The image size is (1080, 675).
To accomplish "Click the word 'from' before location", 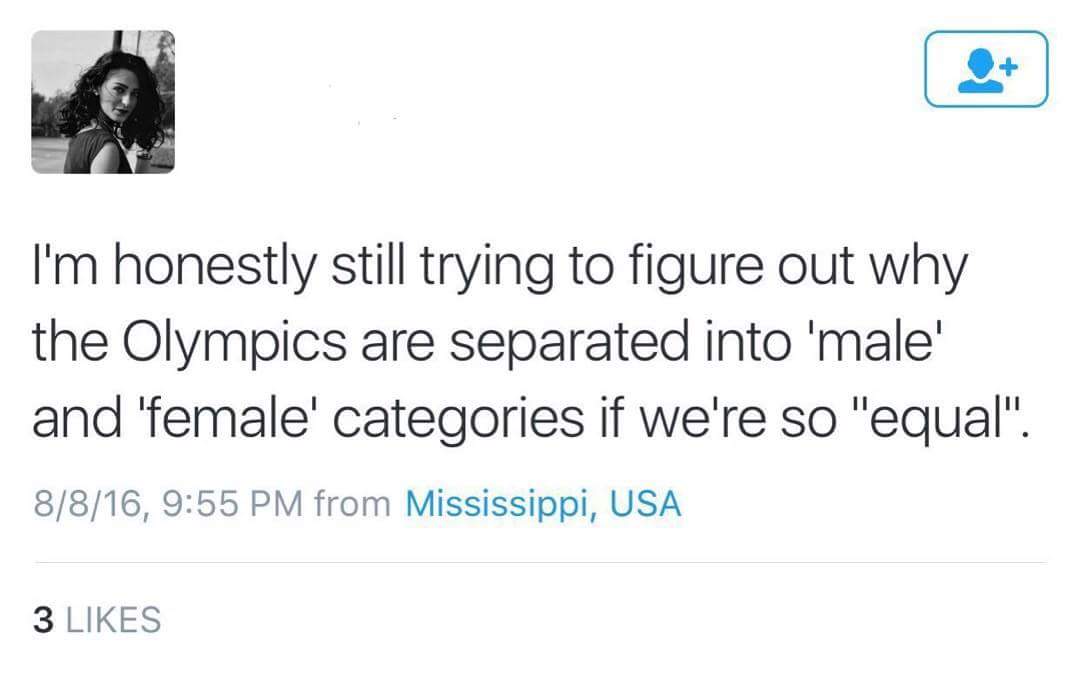I will click(352, 503).
